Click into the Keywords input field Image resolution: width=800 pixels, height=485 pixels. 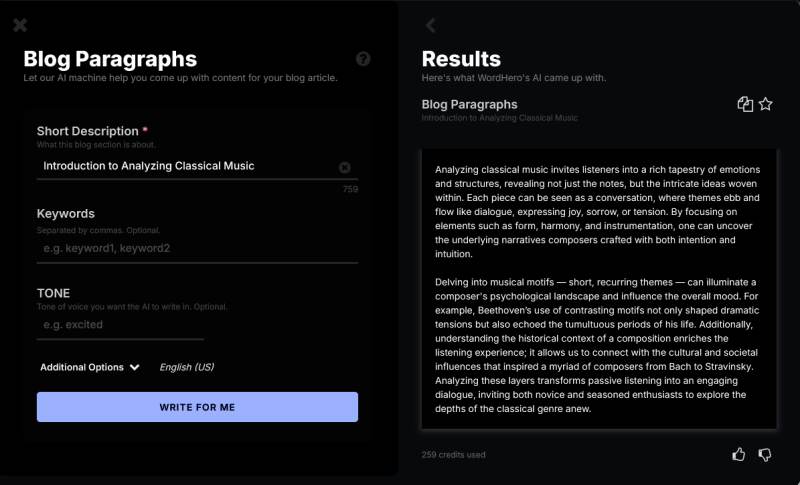[x=197, y=248]
